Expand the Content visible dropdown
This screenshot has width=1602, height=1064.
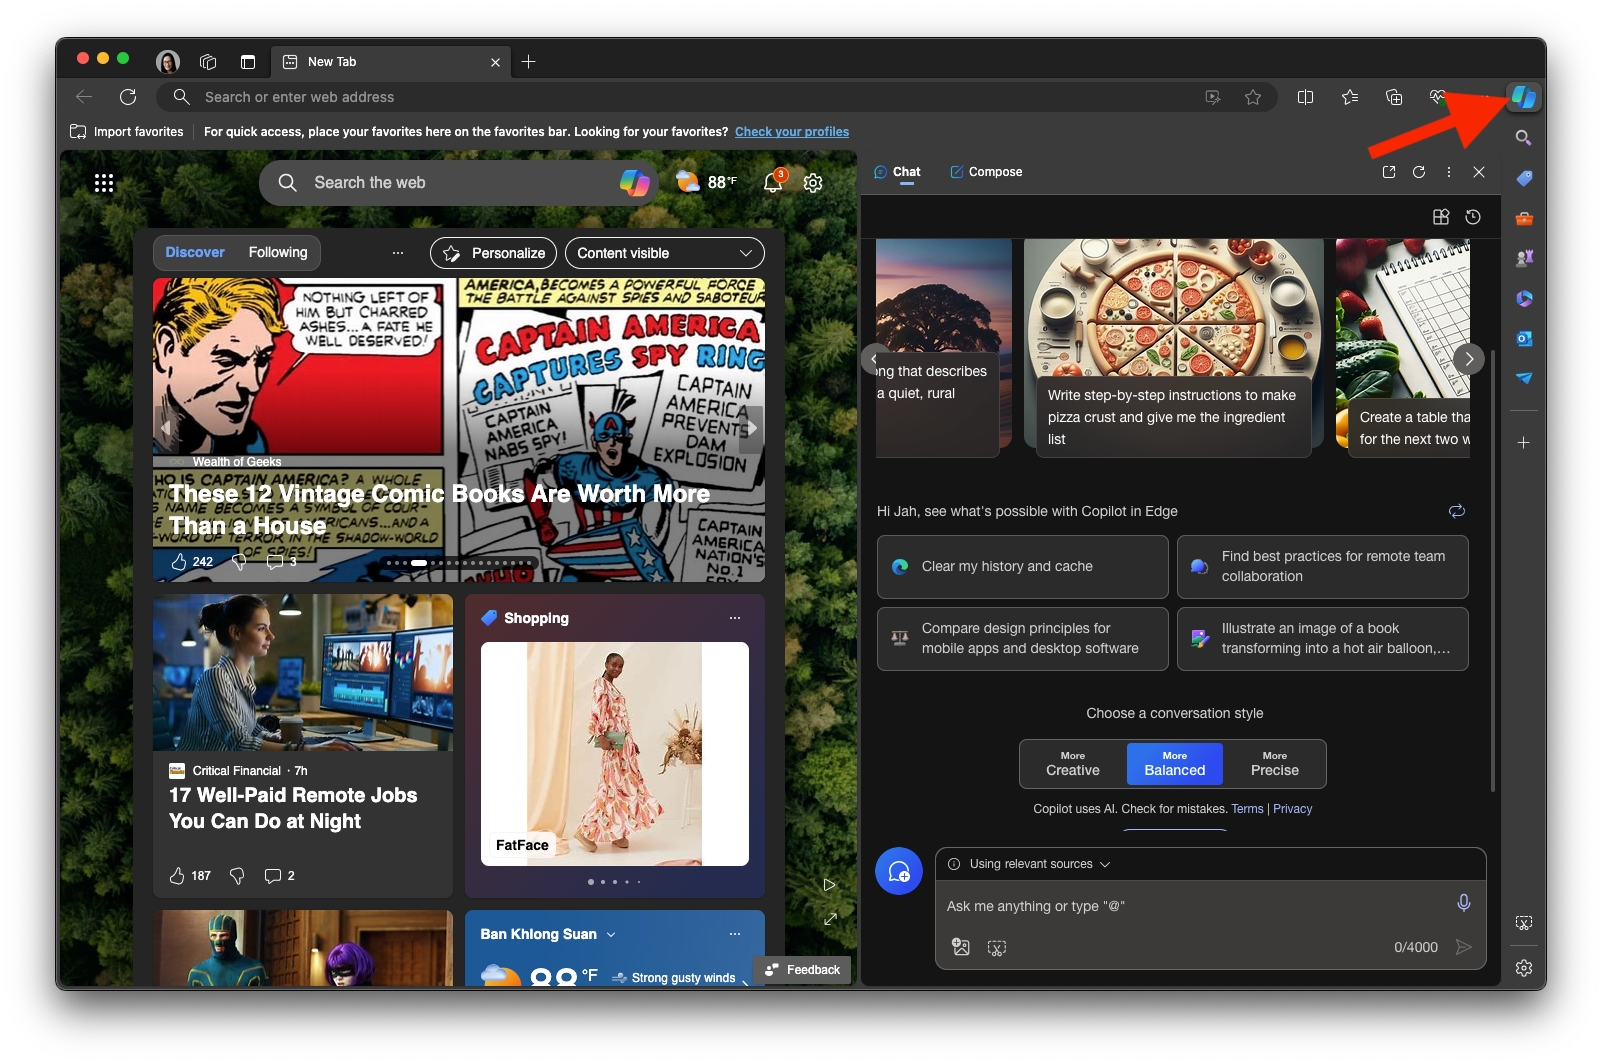pyautogui.click(x=664, y=253)
